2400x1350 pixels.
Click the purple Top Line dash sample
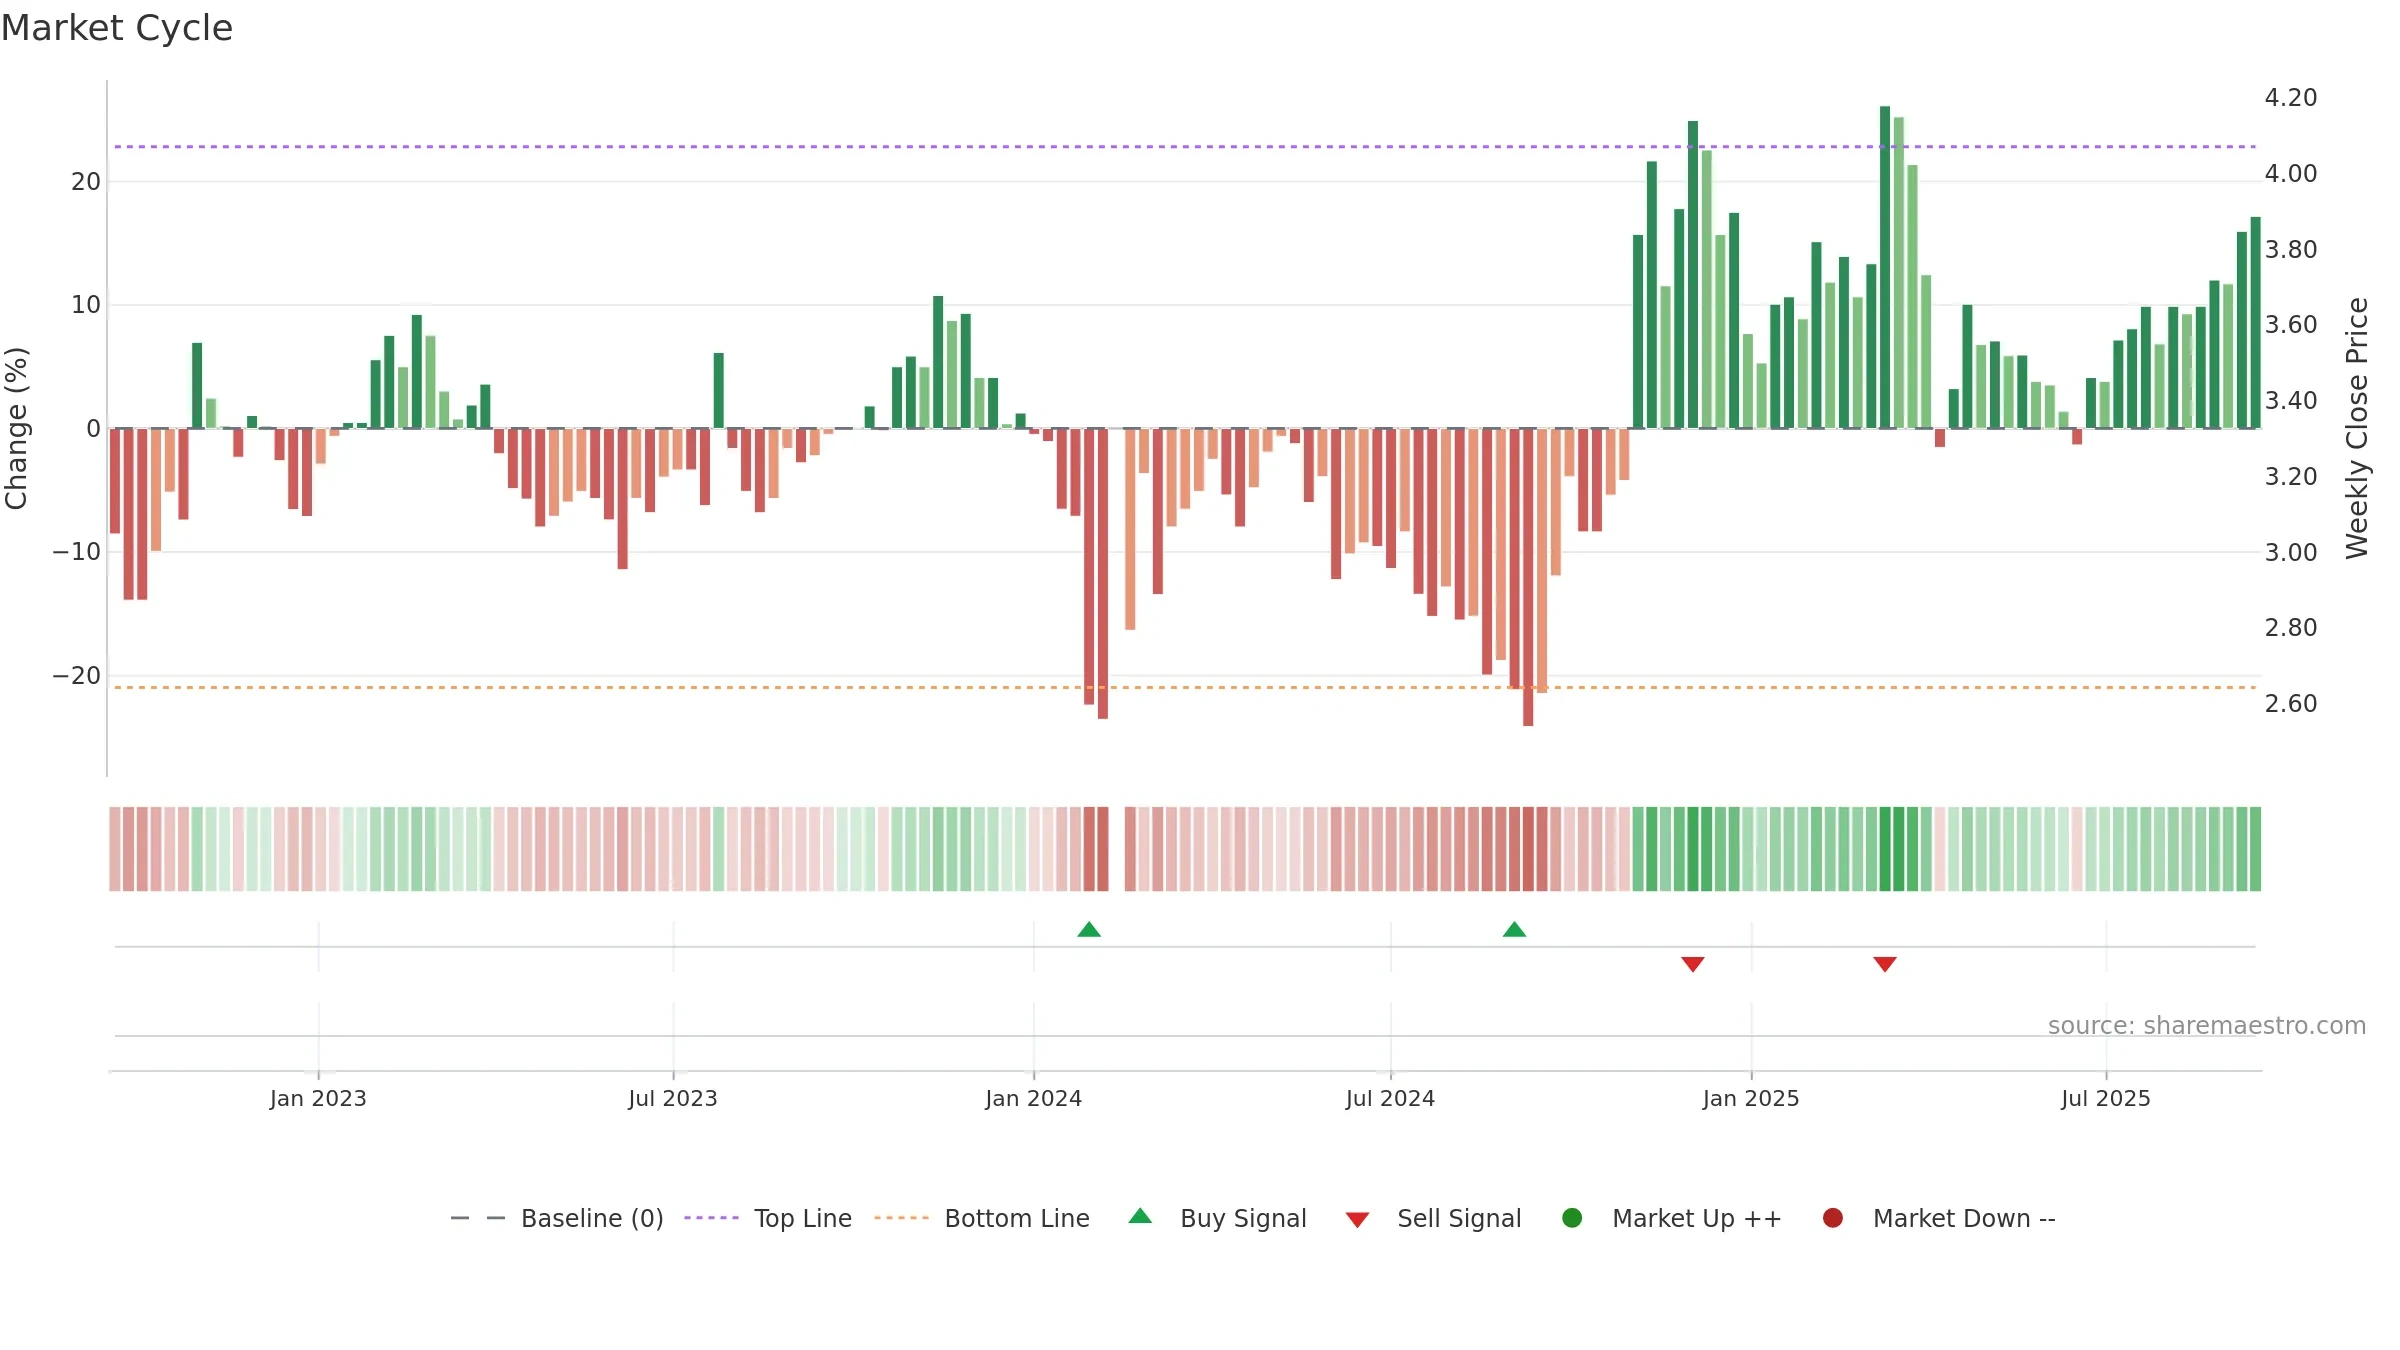[x=711, y=1218]
